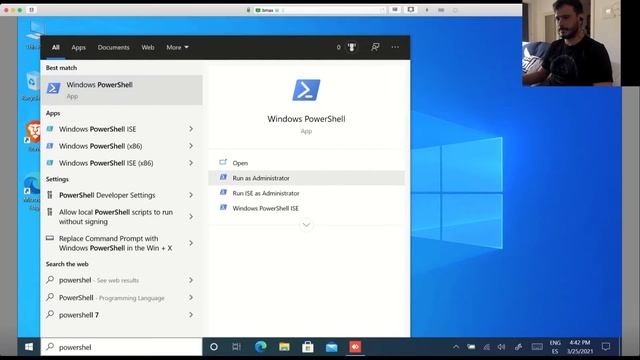Screen dimensions: 640x360
Task: Click the rewards trophy icon
Action: tap(351, 47)
